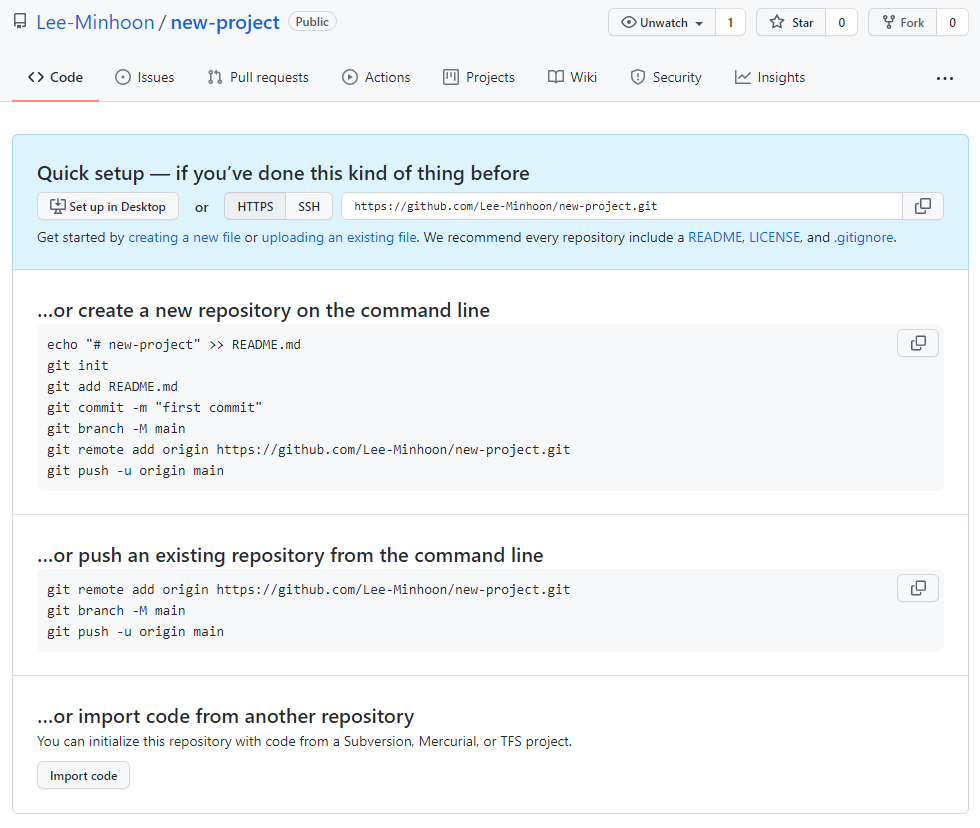Viewport: 980px width, 828px height.
Task: Go to the Actions tab
Action: (376, 77)
